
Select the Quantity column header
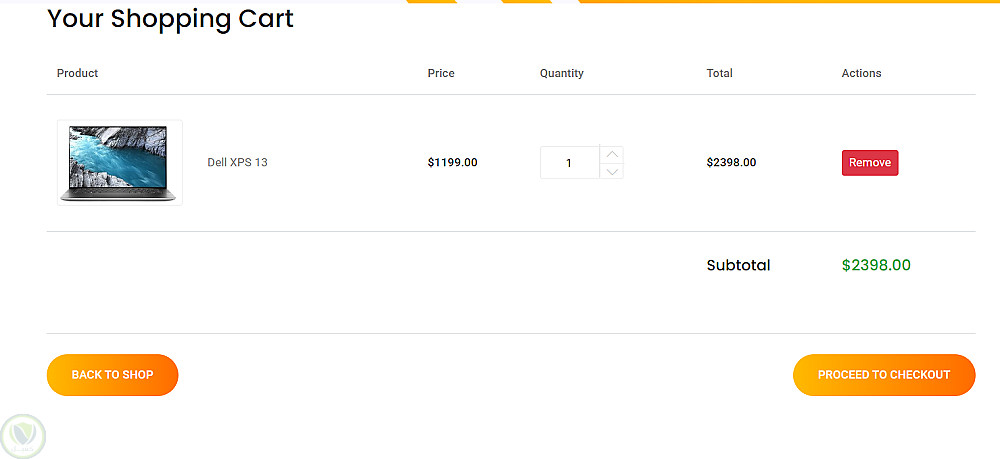561,73
